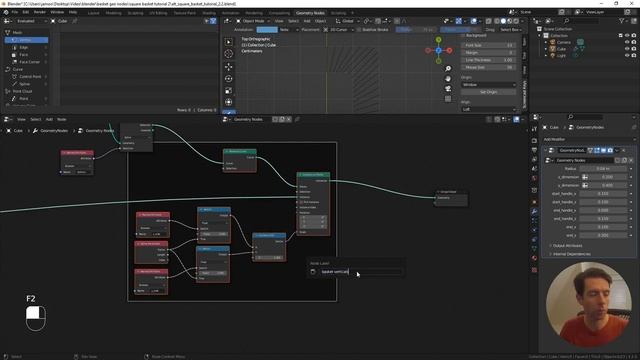This screenshot has width=640, height=360.
Task: Expand Internal Dependencies panel
Action: point(571,254)
